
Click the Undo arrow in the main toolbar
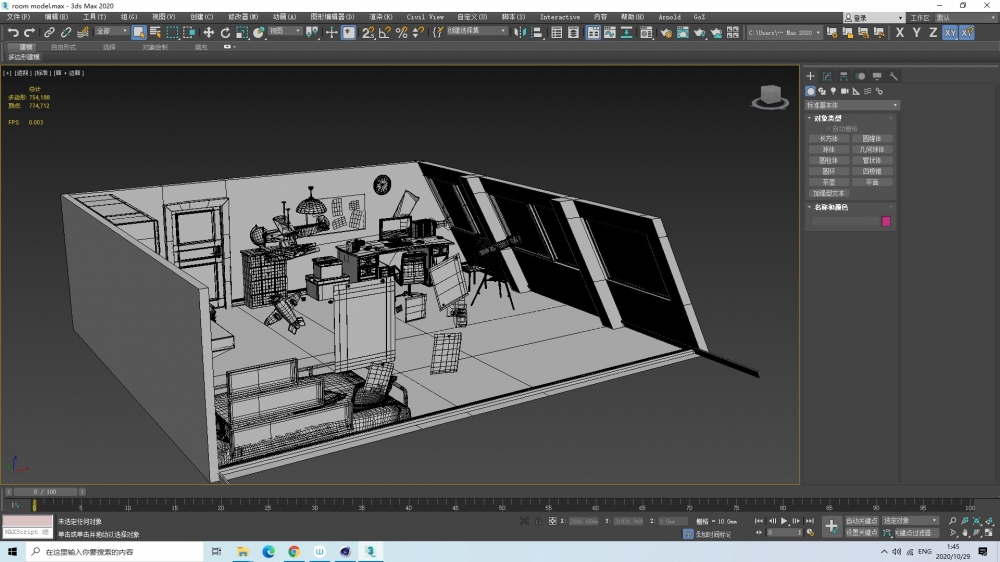click(13, 33)
